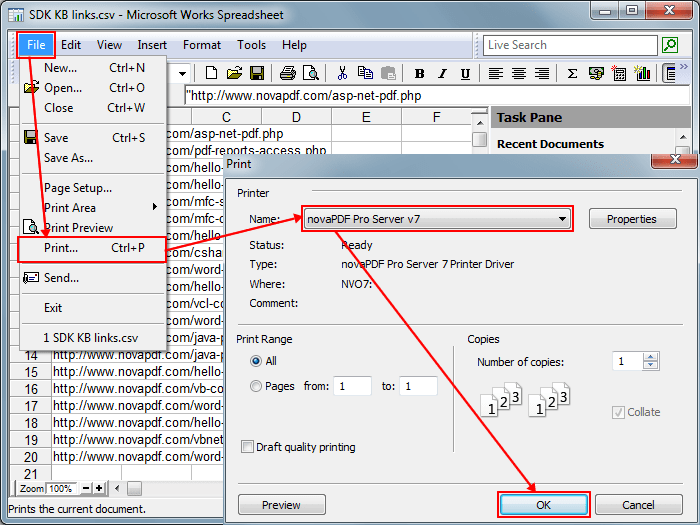
Task: Expand toolbar overflow chevron
Action: [x=684, y=67]
